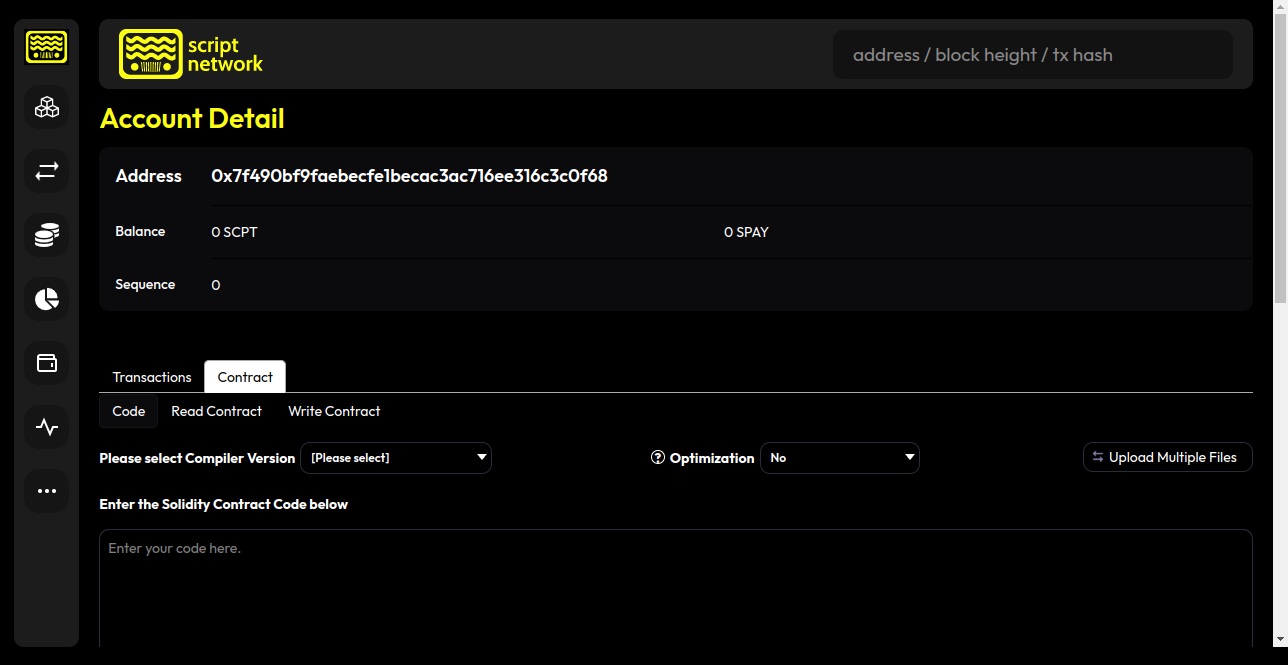
Task: Select the Contract tab
Action: (245, 377)
